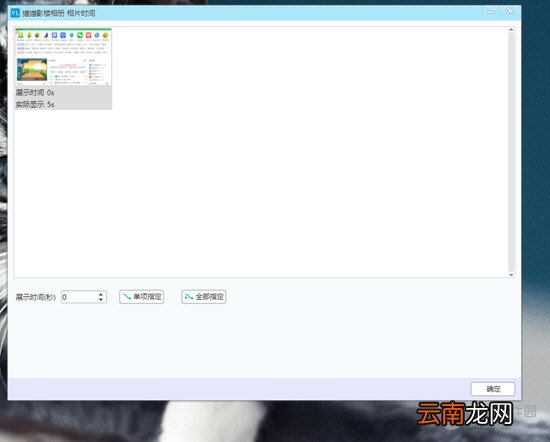Image resolution: width=550 pixels, height=442 pixels.
Task: Click the dialog title text 相片时间
Action: coord(81,13)
